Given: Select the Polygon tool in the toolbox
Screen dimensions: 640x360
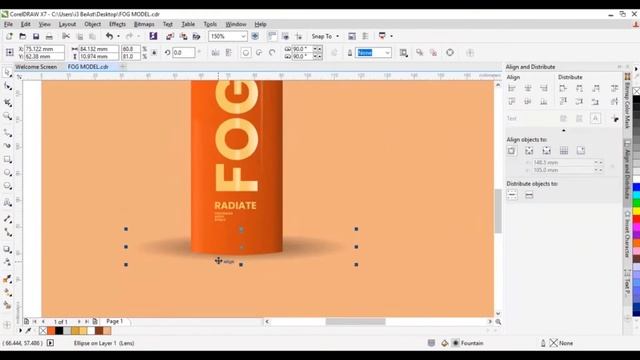Looking at the screenshot, I should coord(7,186).
